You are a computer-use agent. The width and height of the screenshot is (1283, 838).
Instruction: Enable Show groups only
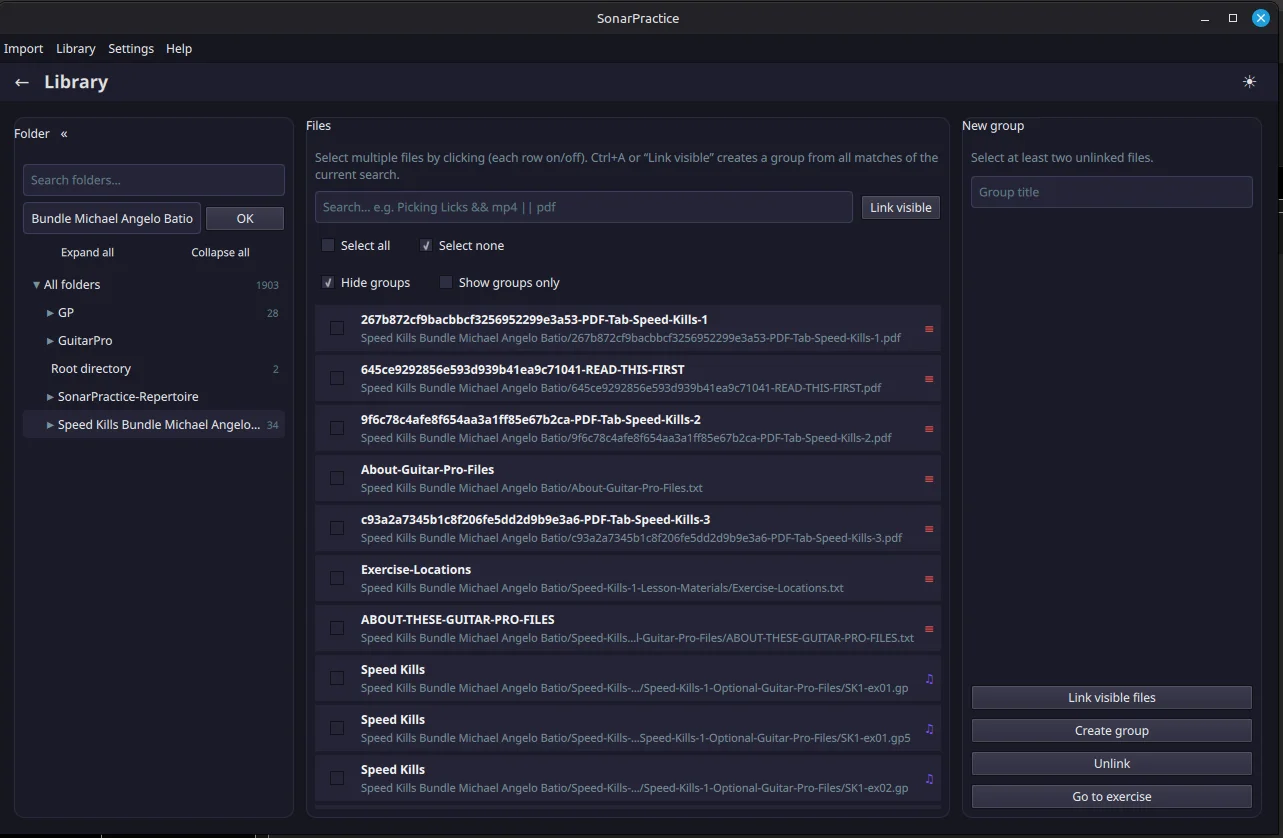(x=446, y=282)
